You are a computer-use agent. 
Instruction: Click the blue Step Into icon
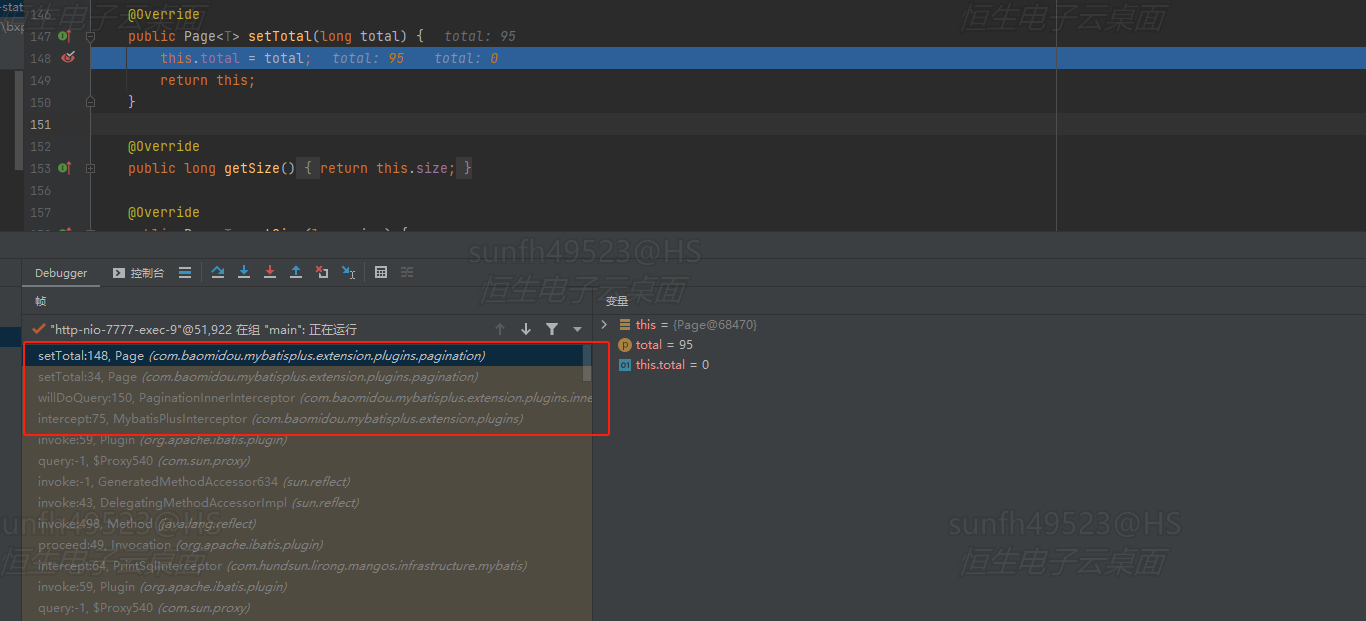[x=244, y=272]
